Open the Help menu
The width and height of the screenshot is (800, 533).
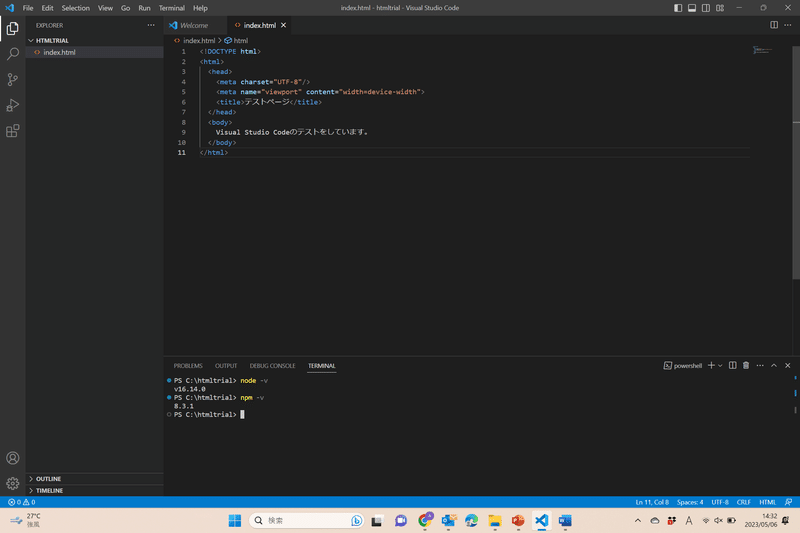coord(200,8)
